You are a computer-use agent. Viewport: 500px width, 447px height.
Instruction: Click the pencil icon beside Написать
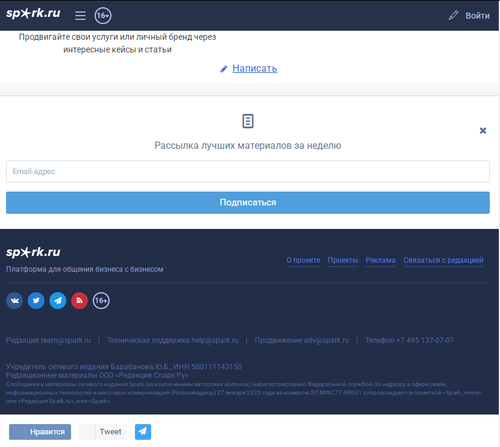pyautogui.click(x=224, y=69)
